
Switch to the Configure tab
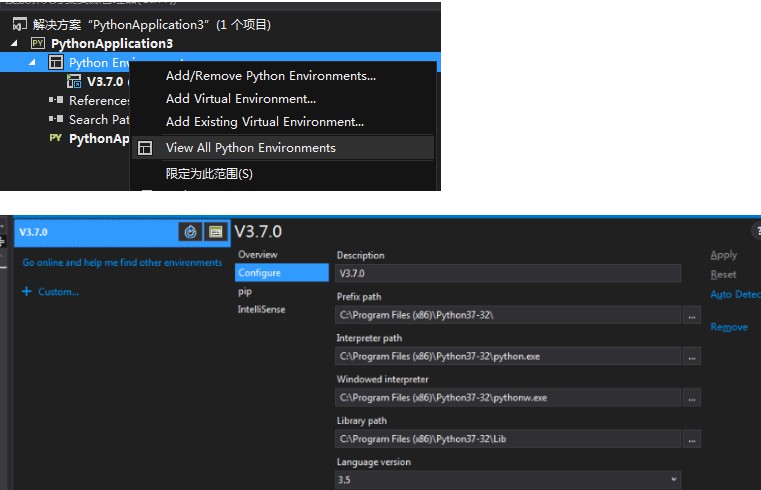point(281,273)
